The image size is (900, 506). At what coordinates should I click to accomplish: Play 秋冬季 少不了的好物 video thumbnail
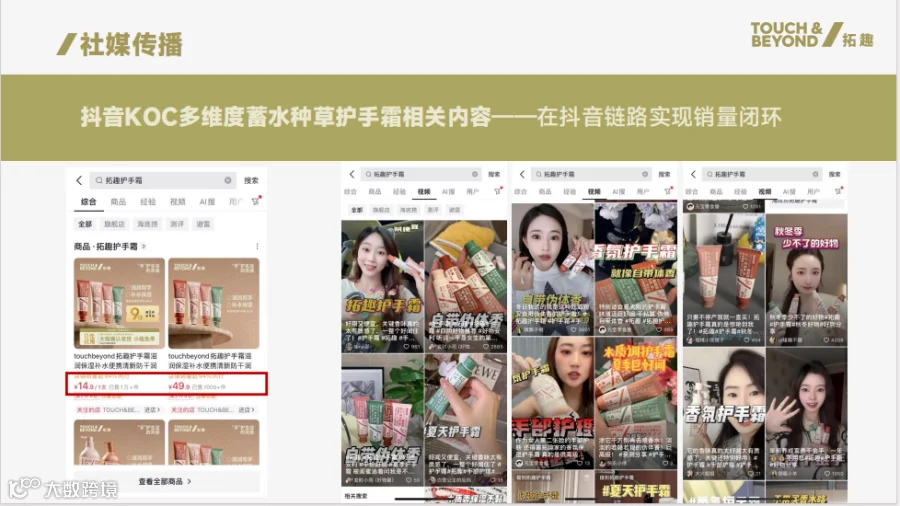click(806, 279)
